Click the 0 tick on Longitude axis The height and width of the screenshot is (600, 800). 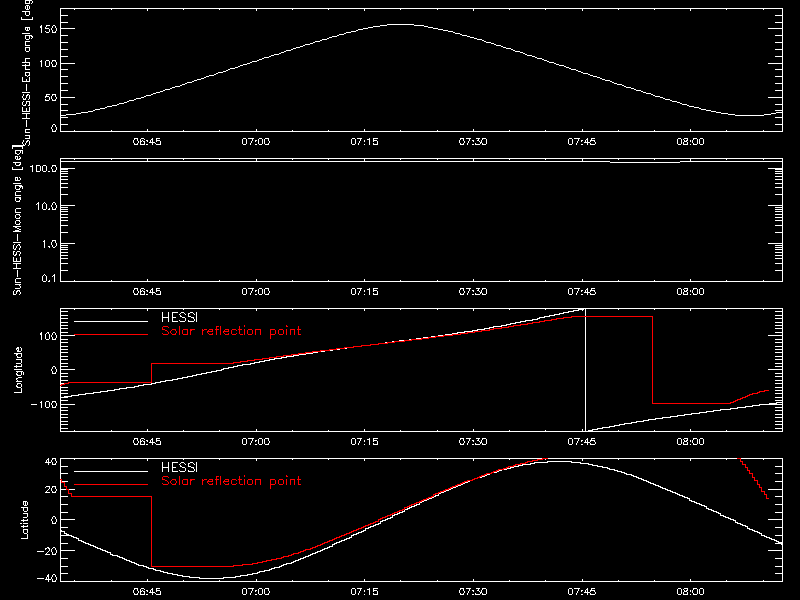pyautogui.click(x=54, y=370)
